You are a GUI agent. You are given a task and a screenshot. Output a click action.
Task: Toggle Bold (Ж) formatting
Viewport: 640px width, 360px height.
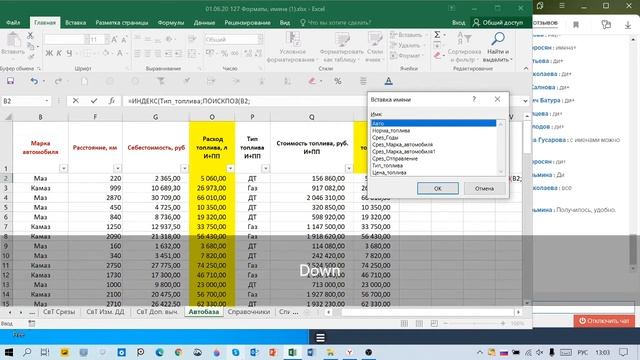pos(49,53)
